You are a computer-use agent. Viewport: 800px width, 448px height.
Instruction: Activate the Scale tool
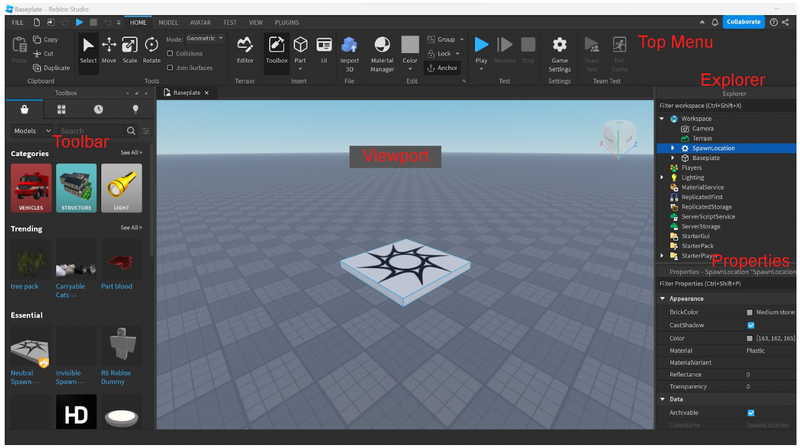(130, 47)
